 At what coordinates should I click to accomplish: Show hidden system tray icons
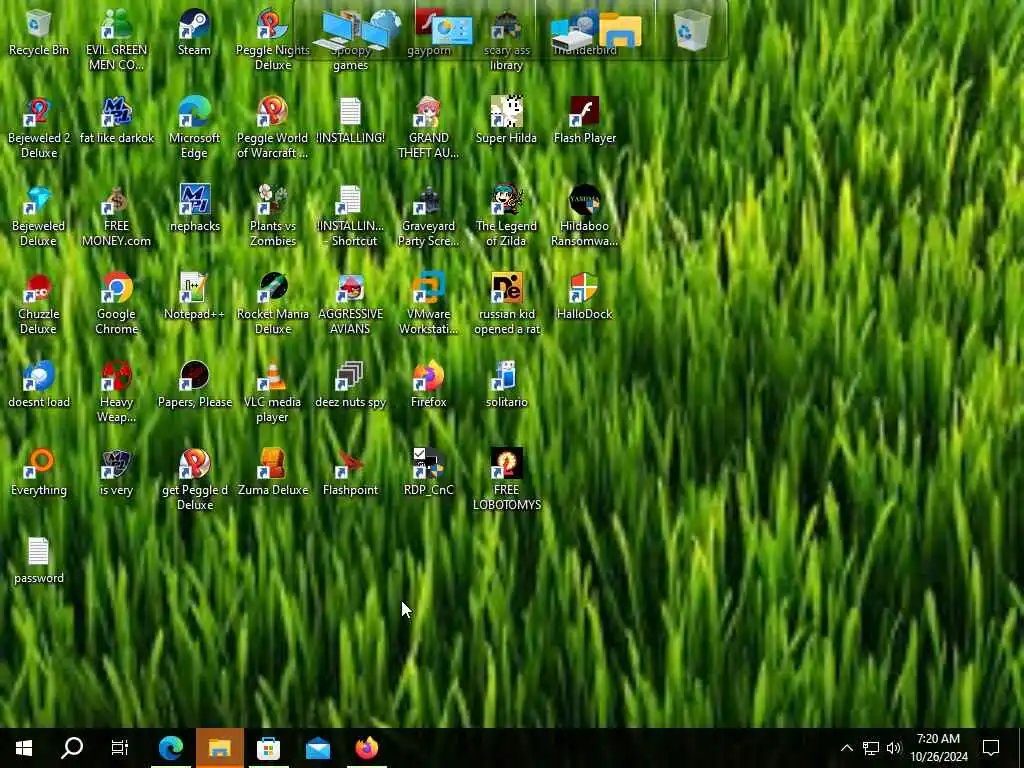[846, 748]
